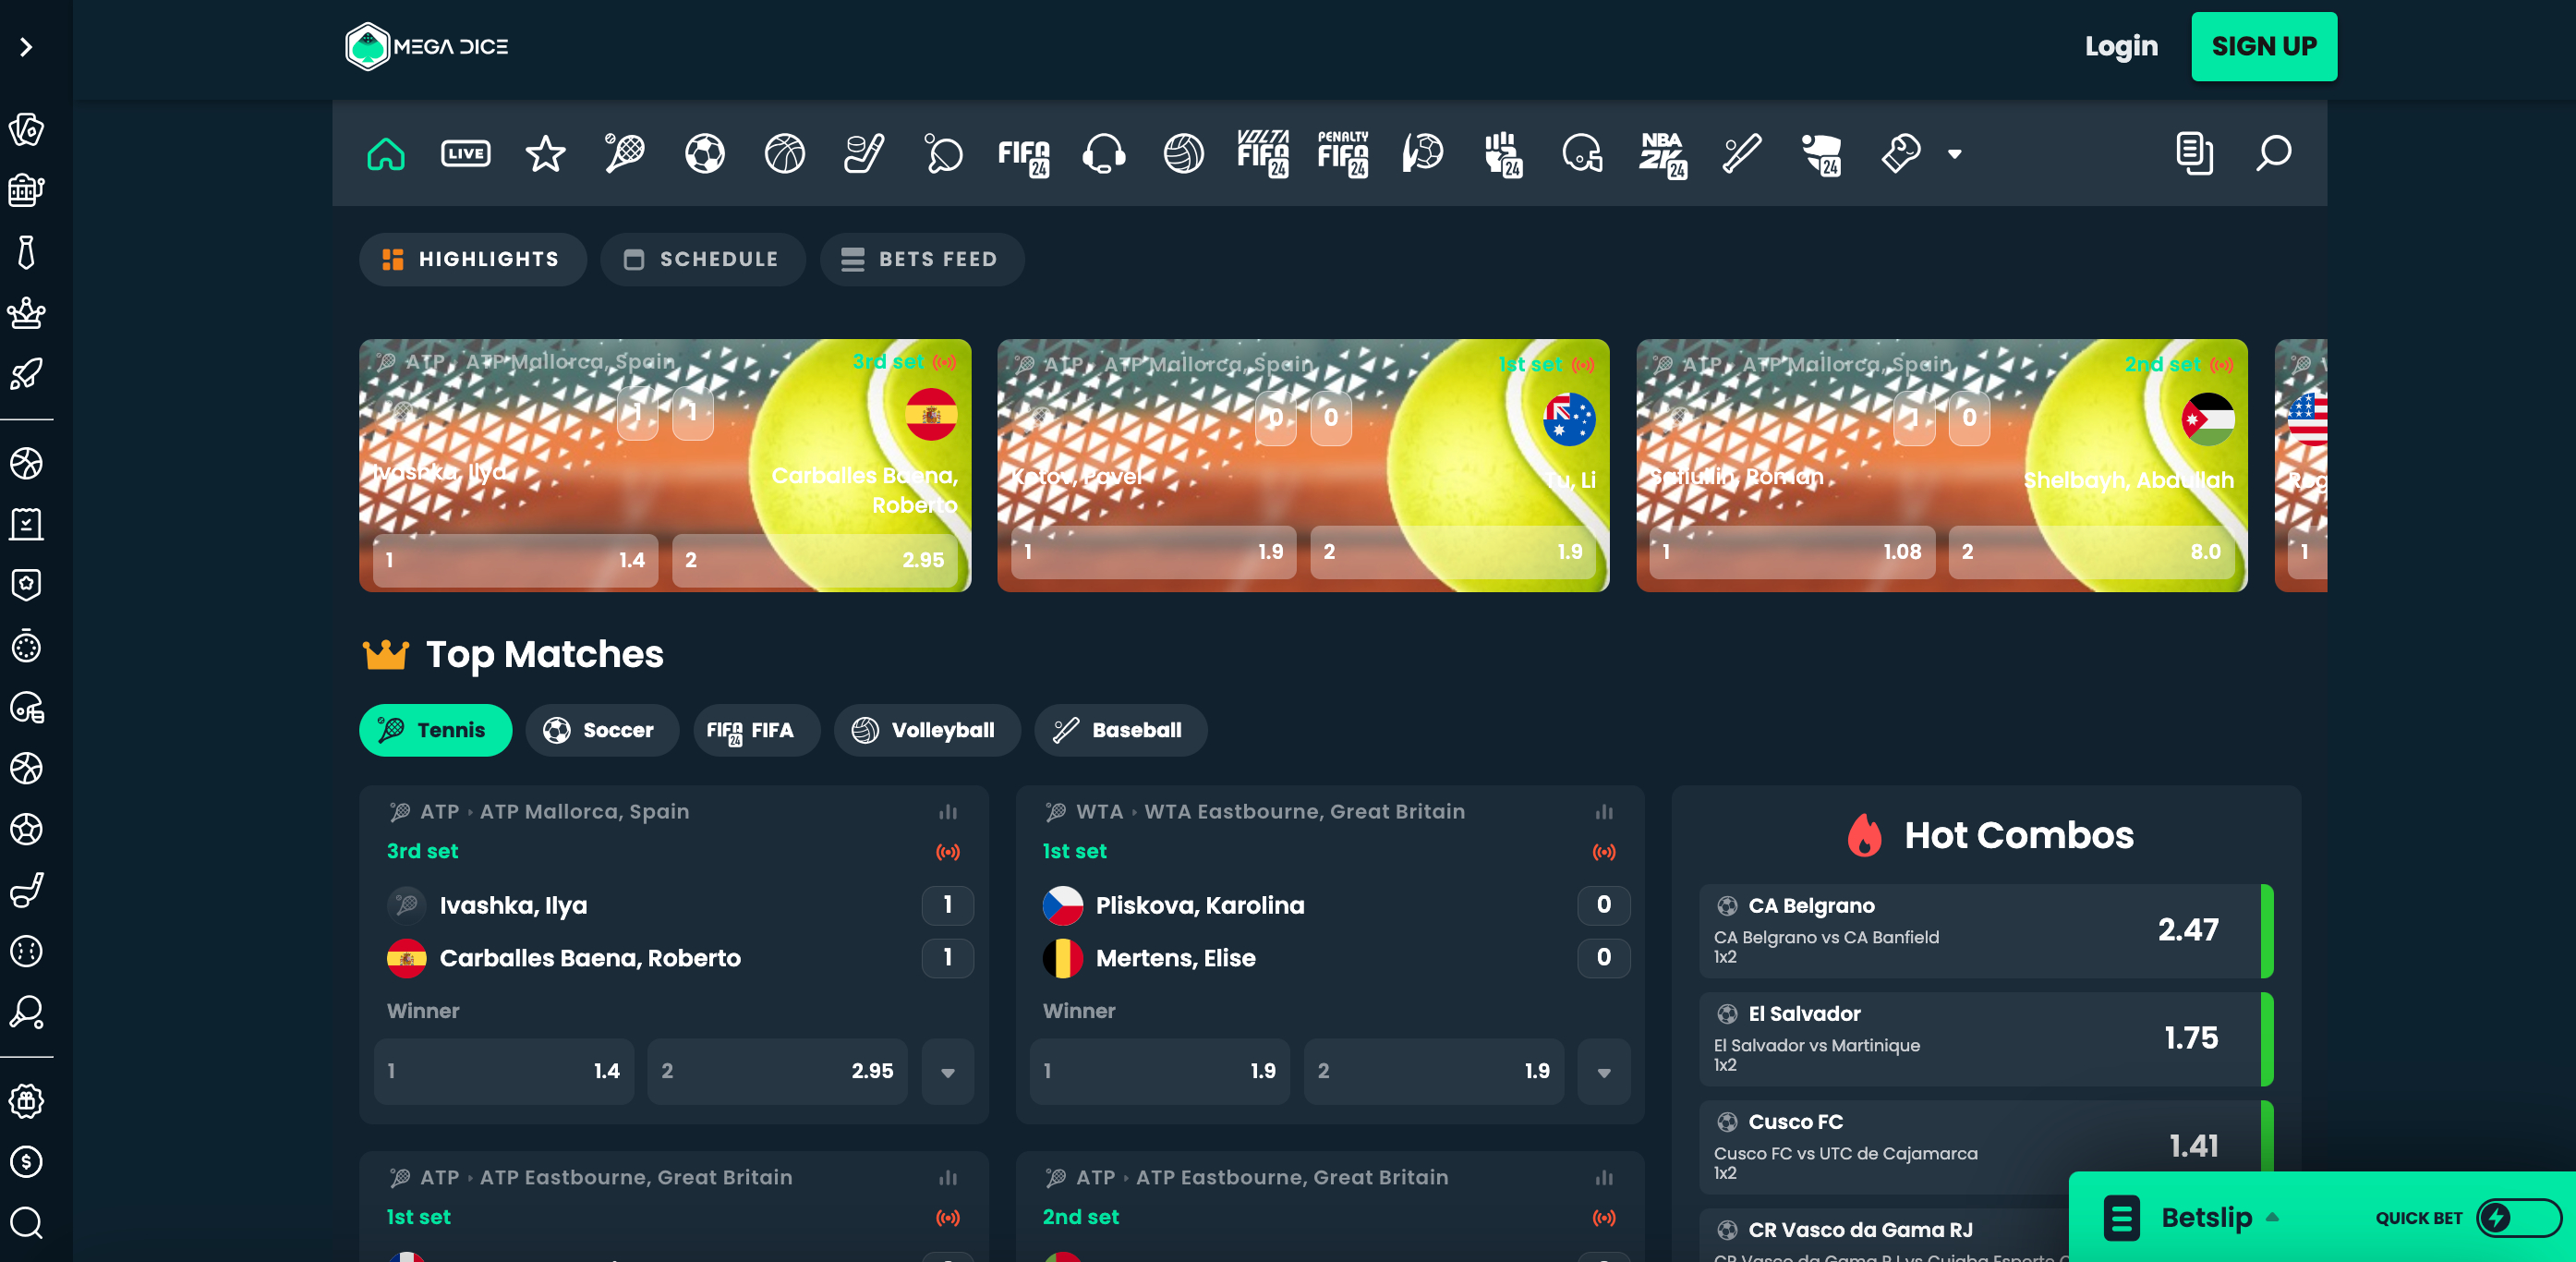Open the Shelbayh banner match card
The width and height of the screenshot is (2576, 1262).
click(1942, 466)
